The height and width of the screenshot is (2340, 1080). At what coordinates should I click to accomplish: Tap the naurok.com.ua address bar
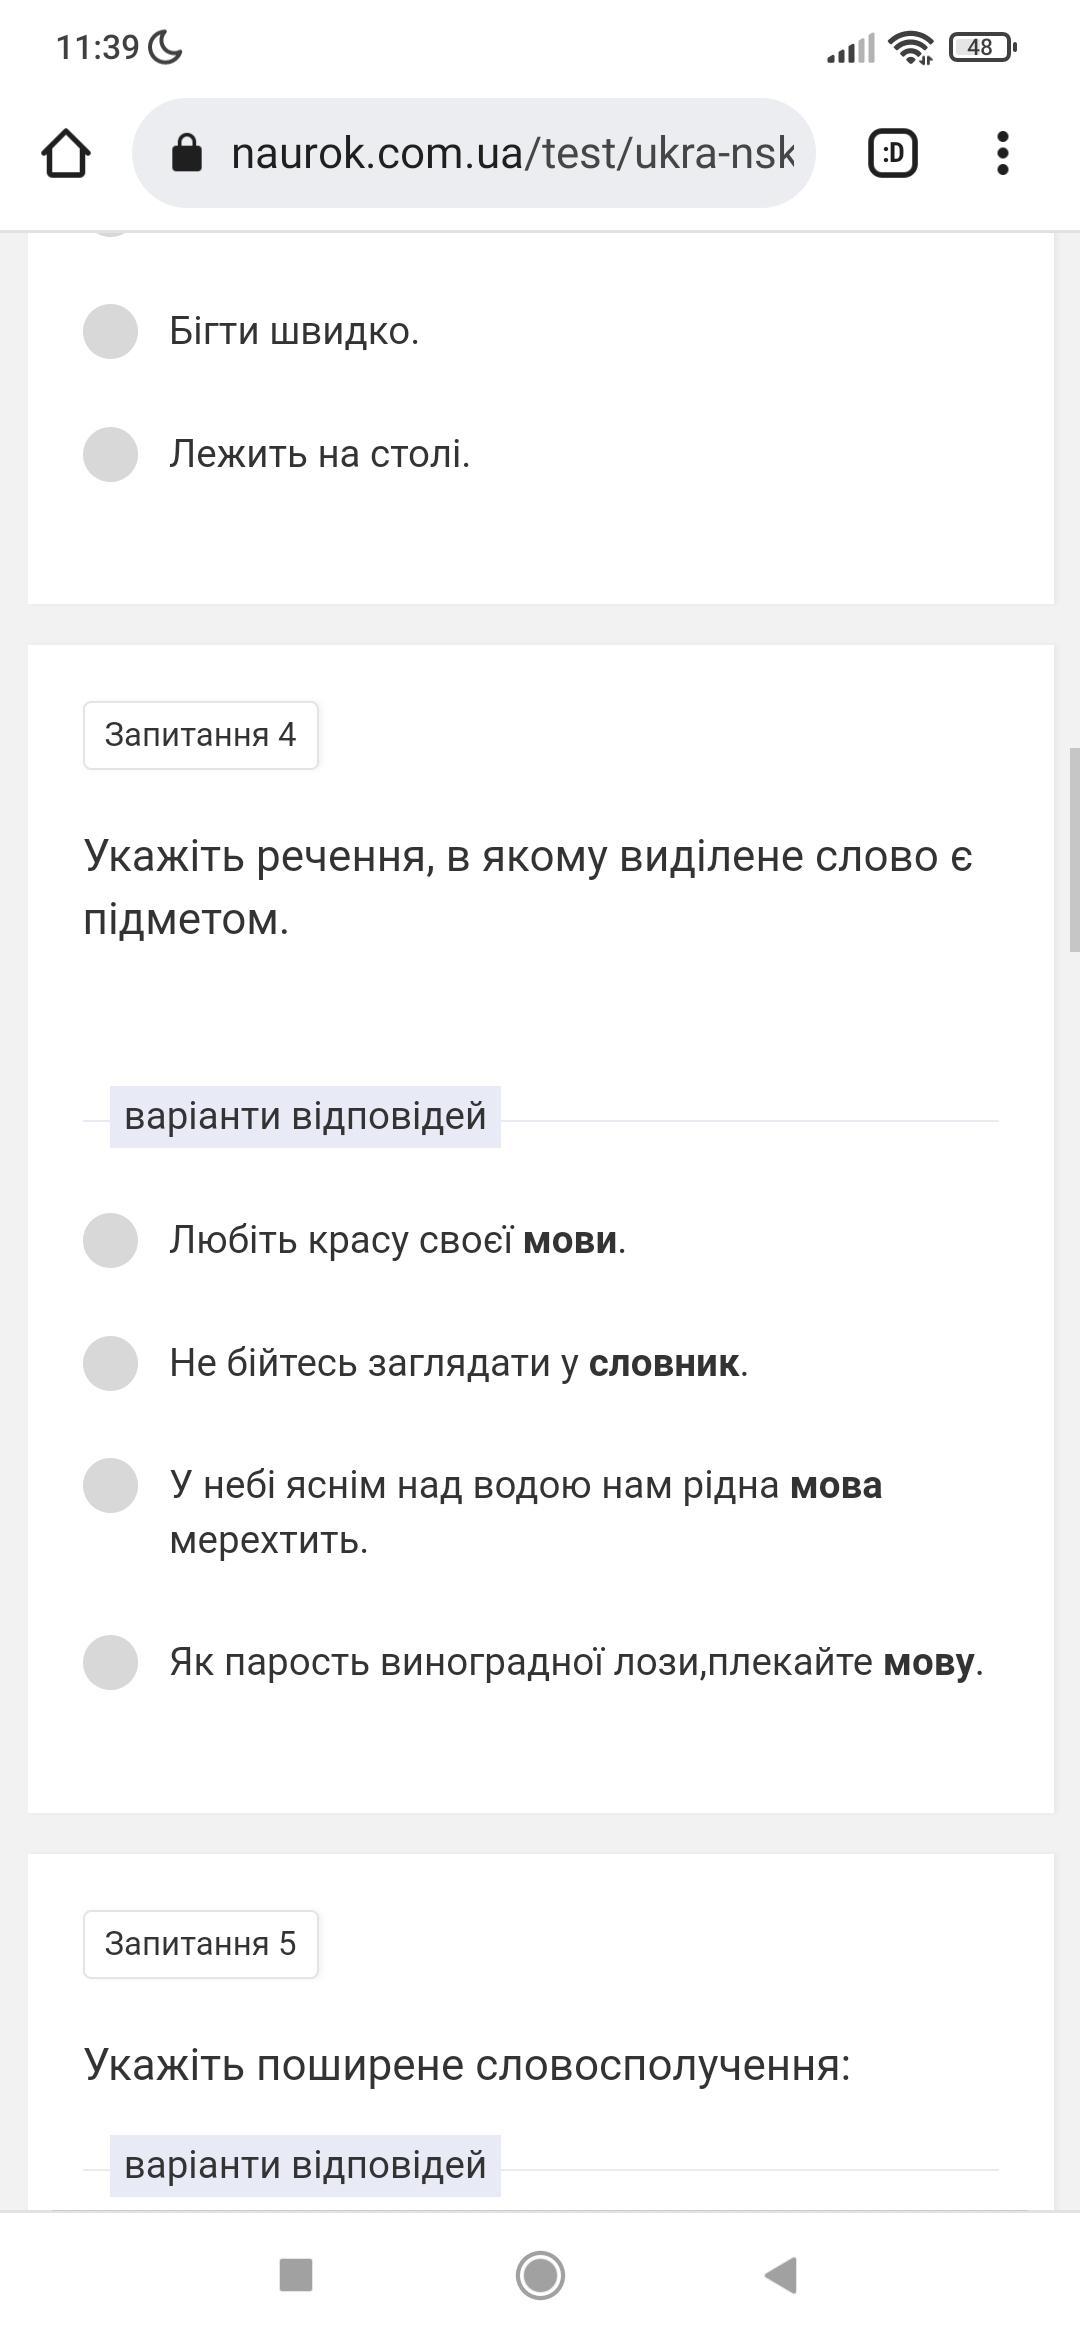[x=510, y=154]
